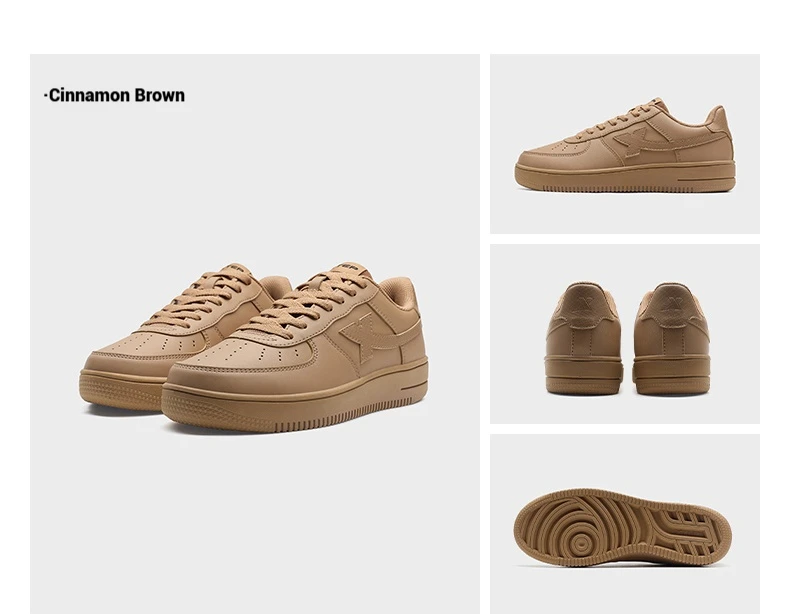Click the Cinnamon Brown color label

click(x=115, y=95)
